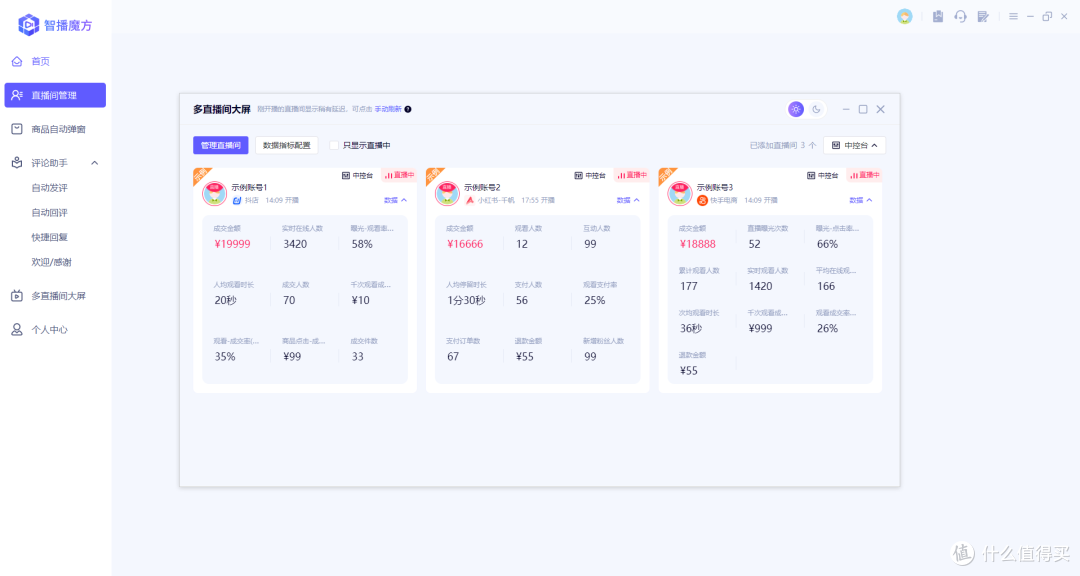
Task: Open the feedback note-and-pencil icon
Action: point(983,17)
